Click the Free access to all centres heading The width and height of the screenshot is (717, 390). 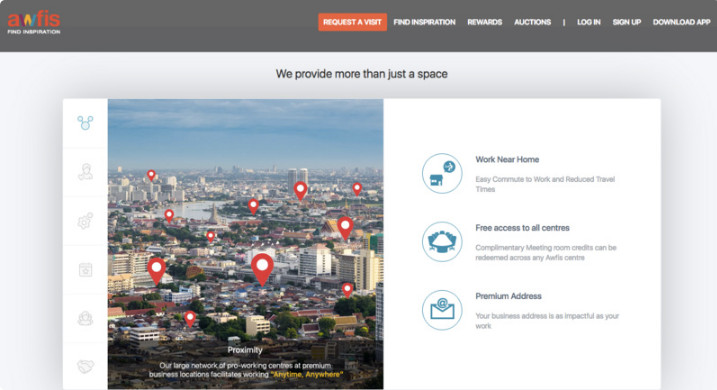[x=522, y=228]
